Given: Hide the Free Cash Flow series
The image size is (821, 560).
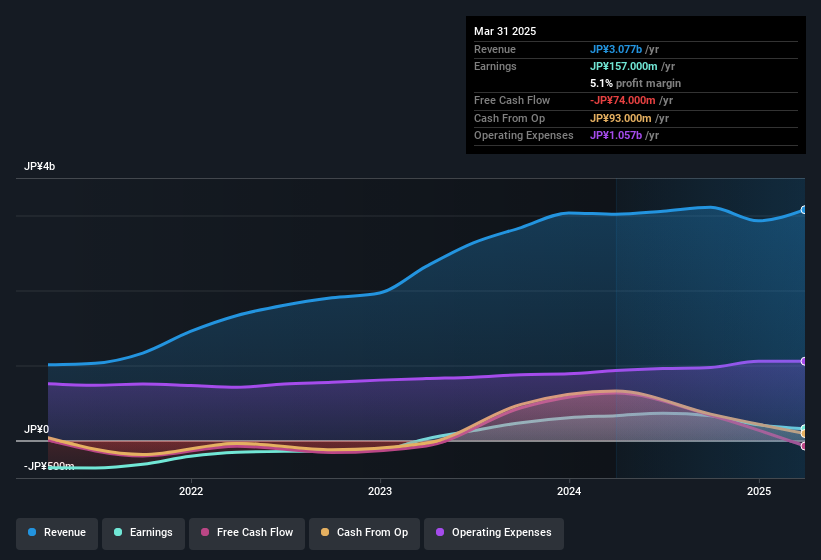Looking at the screenshot, I should [x=247, y=533].
